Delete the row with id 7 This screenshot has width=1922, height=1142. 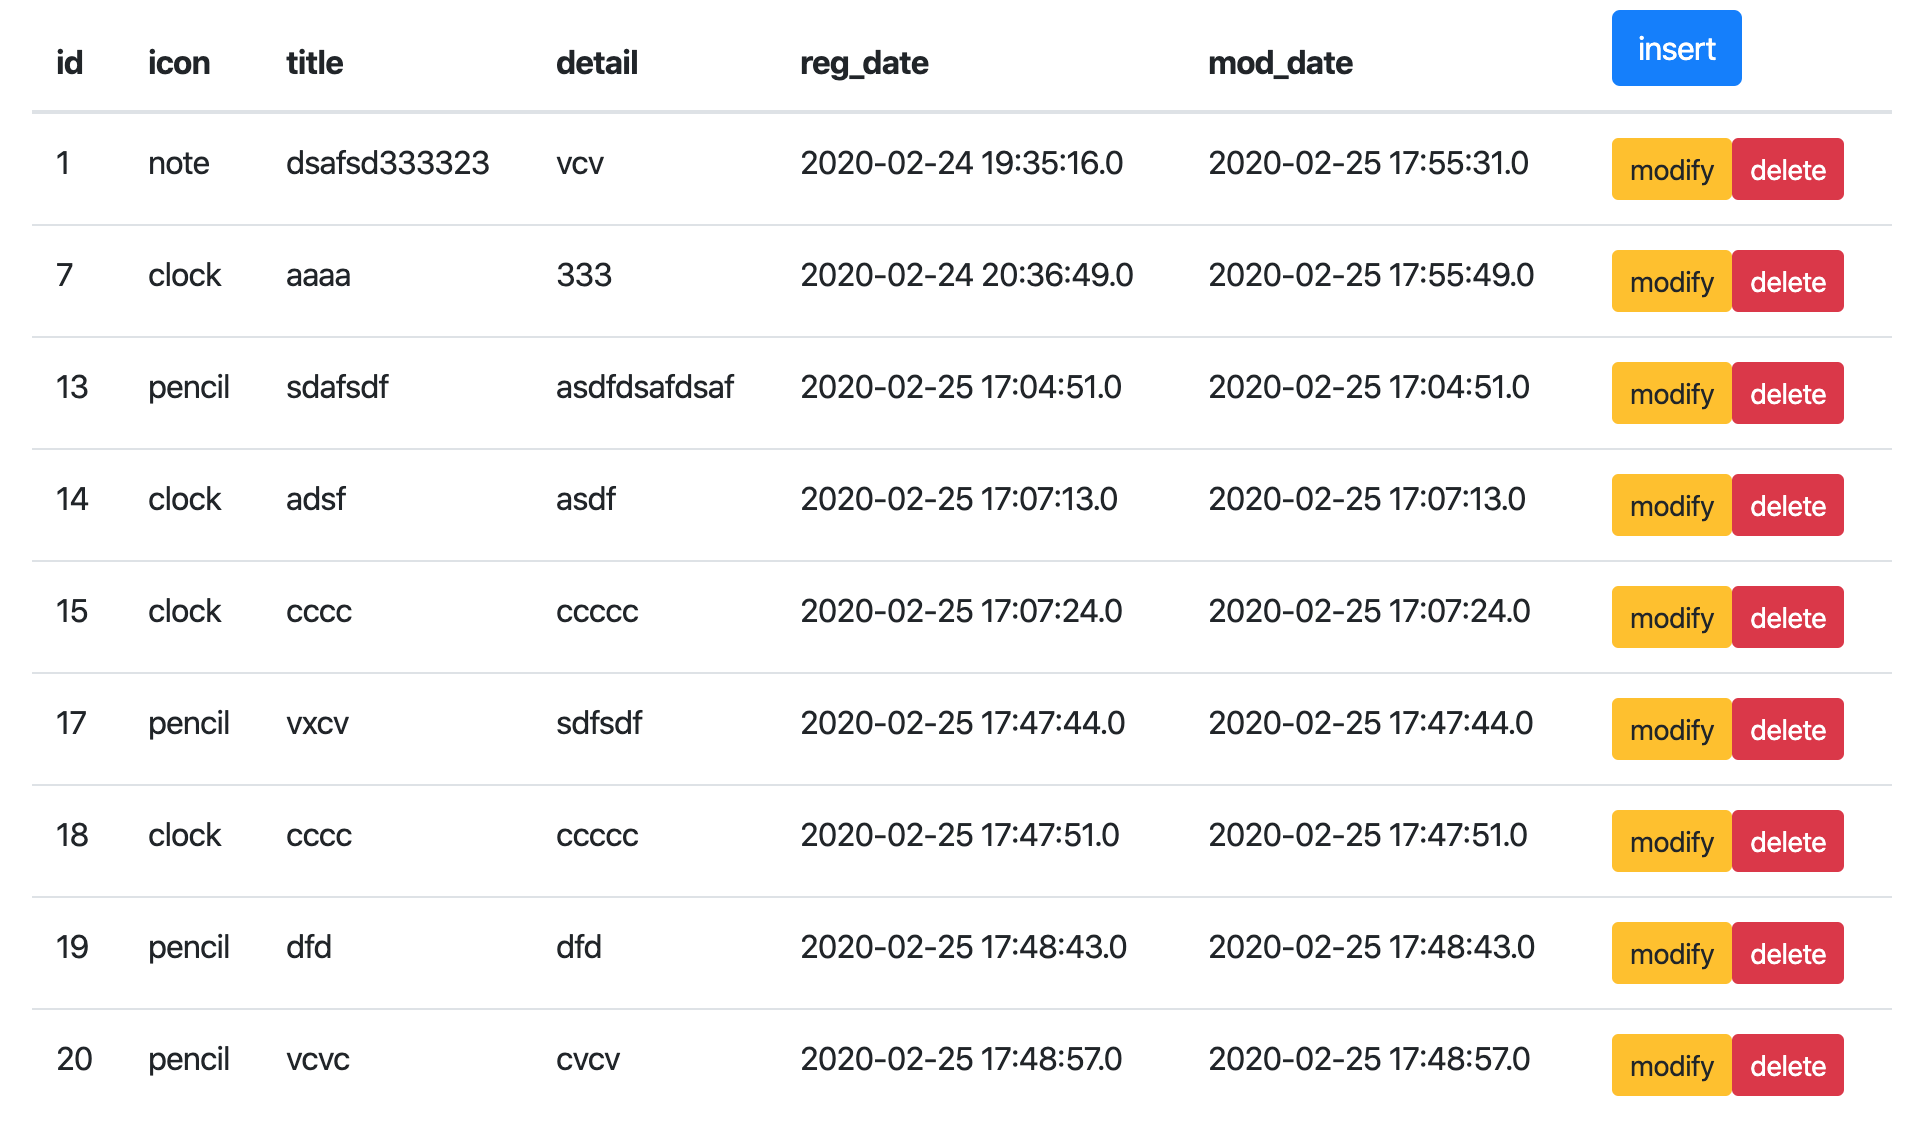pyautogui.click(x=1787, y=282)
